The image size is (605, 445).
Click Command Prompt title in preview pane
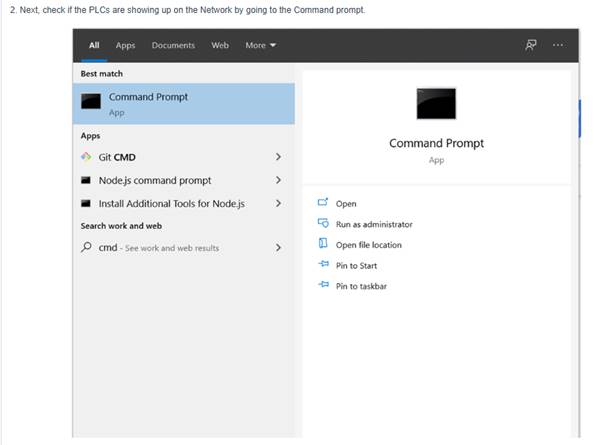click(x=436, y=143)
